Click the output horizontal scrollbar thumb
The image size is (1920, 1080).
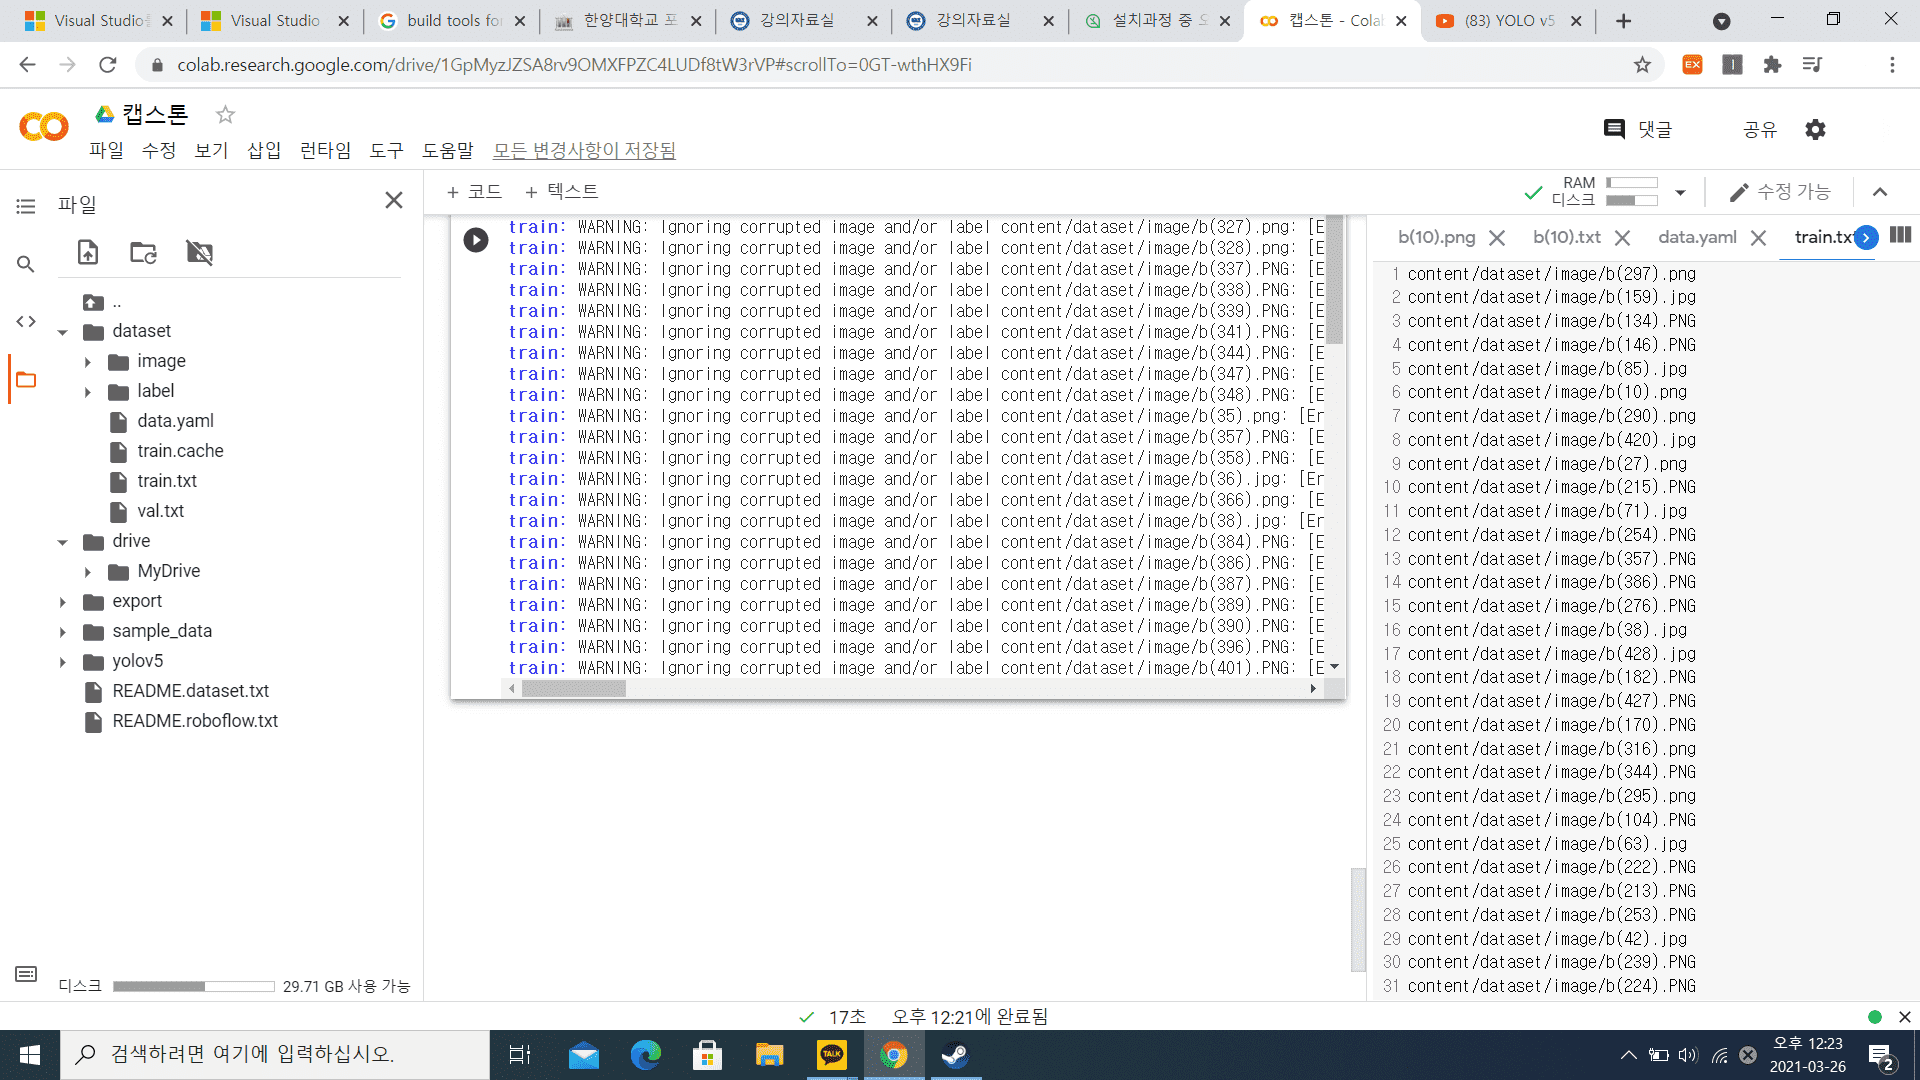tap(573, 689)
